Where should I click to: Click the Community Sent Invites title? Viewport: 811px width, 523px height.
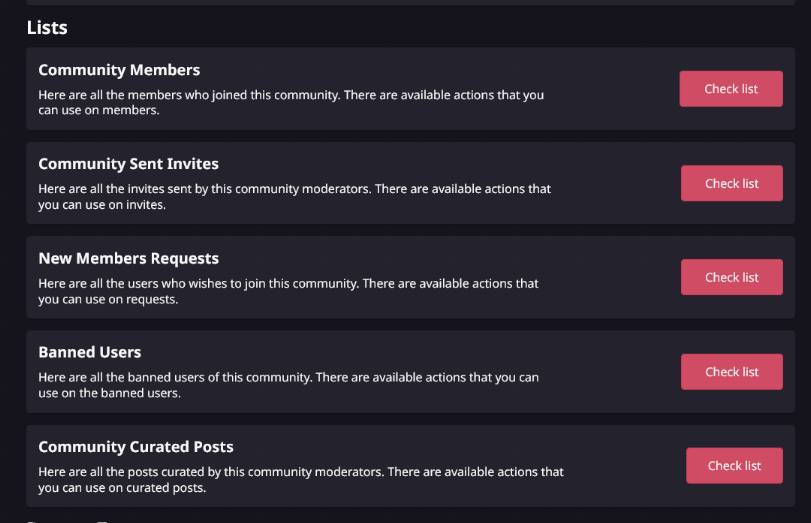point(128,164)
